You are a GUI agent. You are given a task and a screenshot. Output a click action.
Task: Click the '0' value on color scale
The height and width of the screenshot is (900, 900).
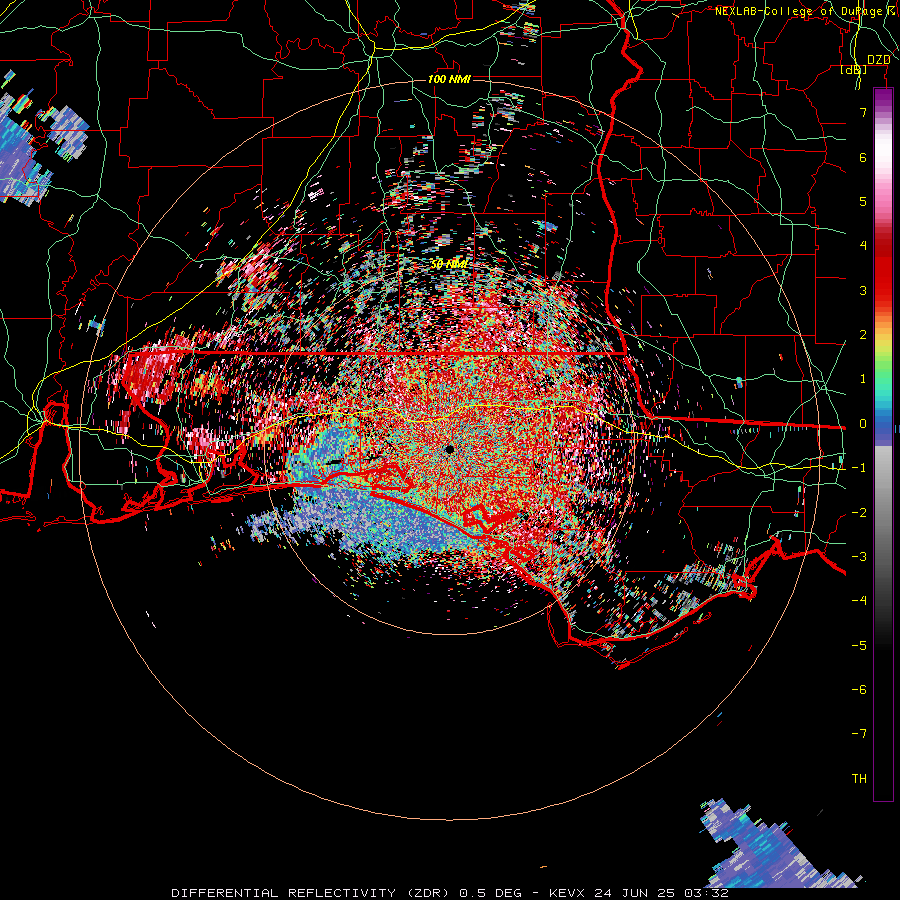tap(863, 424)
